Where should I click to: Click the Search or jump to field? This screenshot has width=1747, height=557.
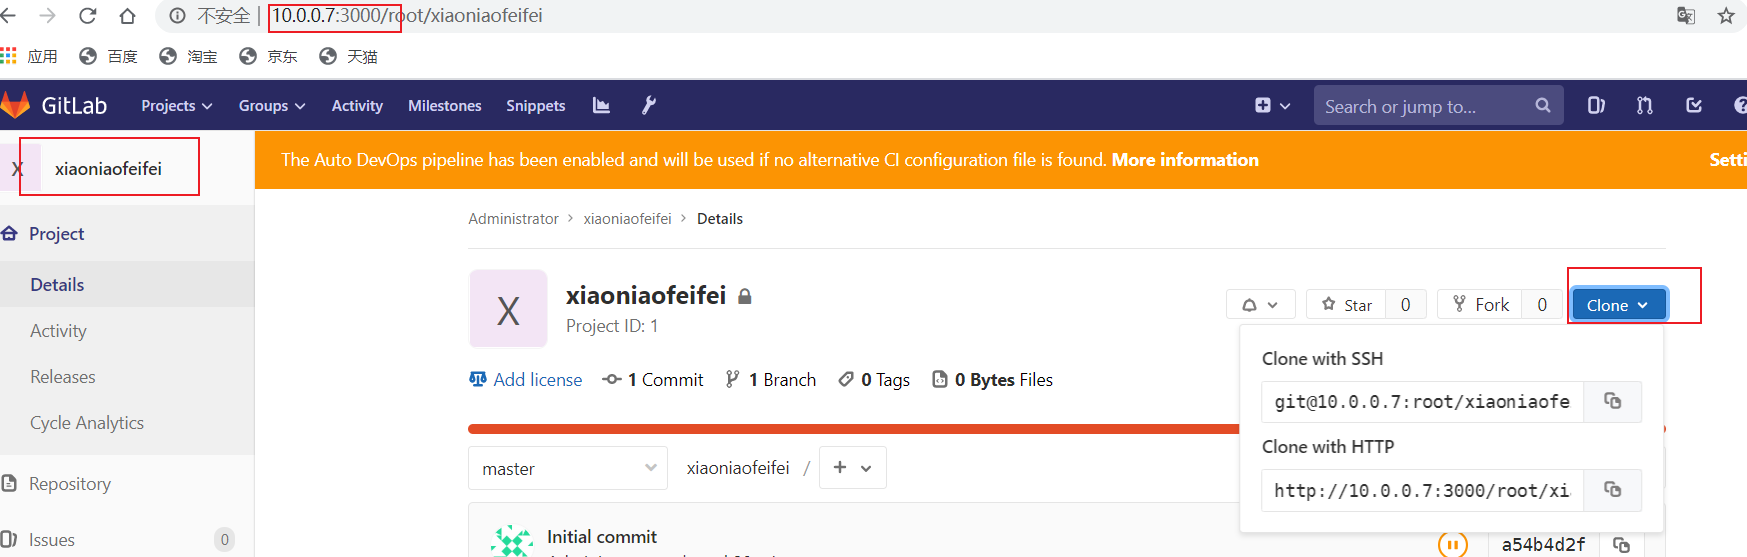coord(1423,106)
